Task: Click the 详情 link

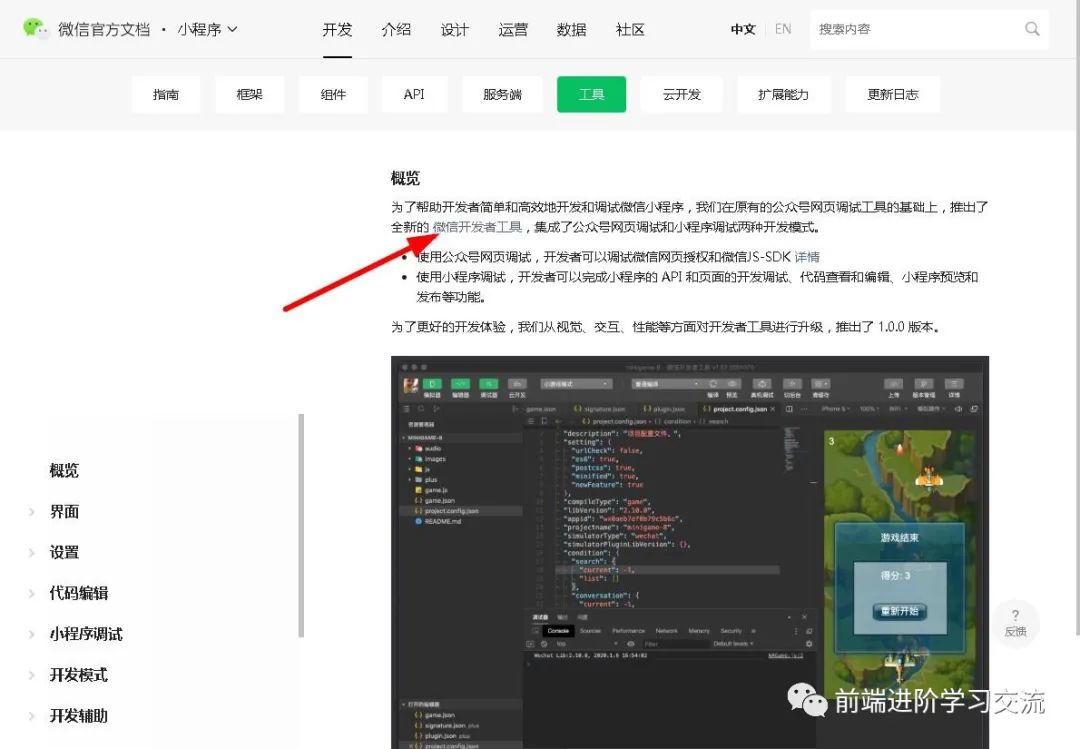Action: click(x=807, y=256)
